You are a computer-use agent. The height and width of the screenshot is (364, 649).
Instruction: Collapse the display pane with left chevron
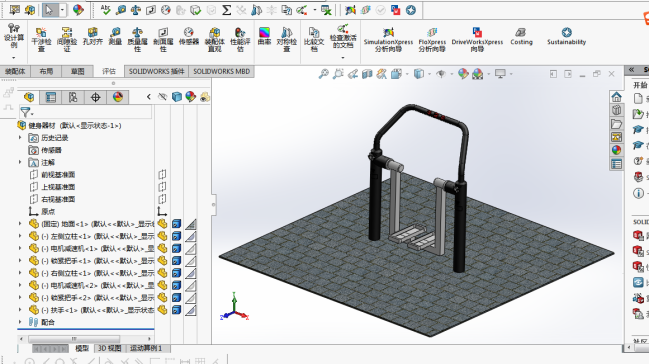[x=149, y=97]
